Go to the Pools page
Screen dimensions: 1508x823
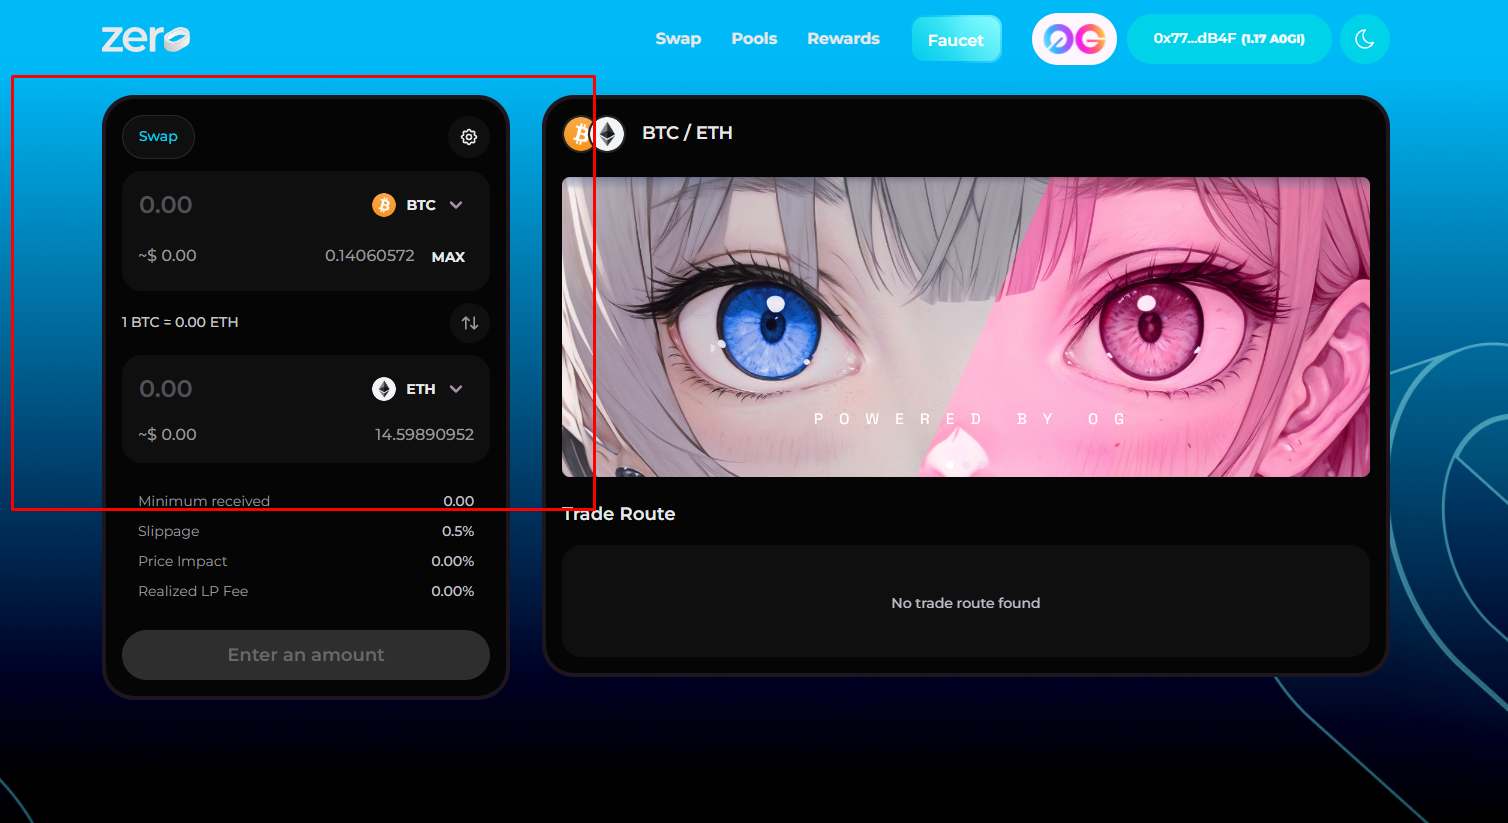click(754, 39)
